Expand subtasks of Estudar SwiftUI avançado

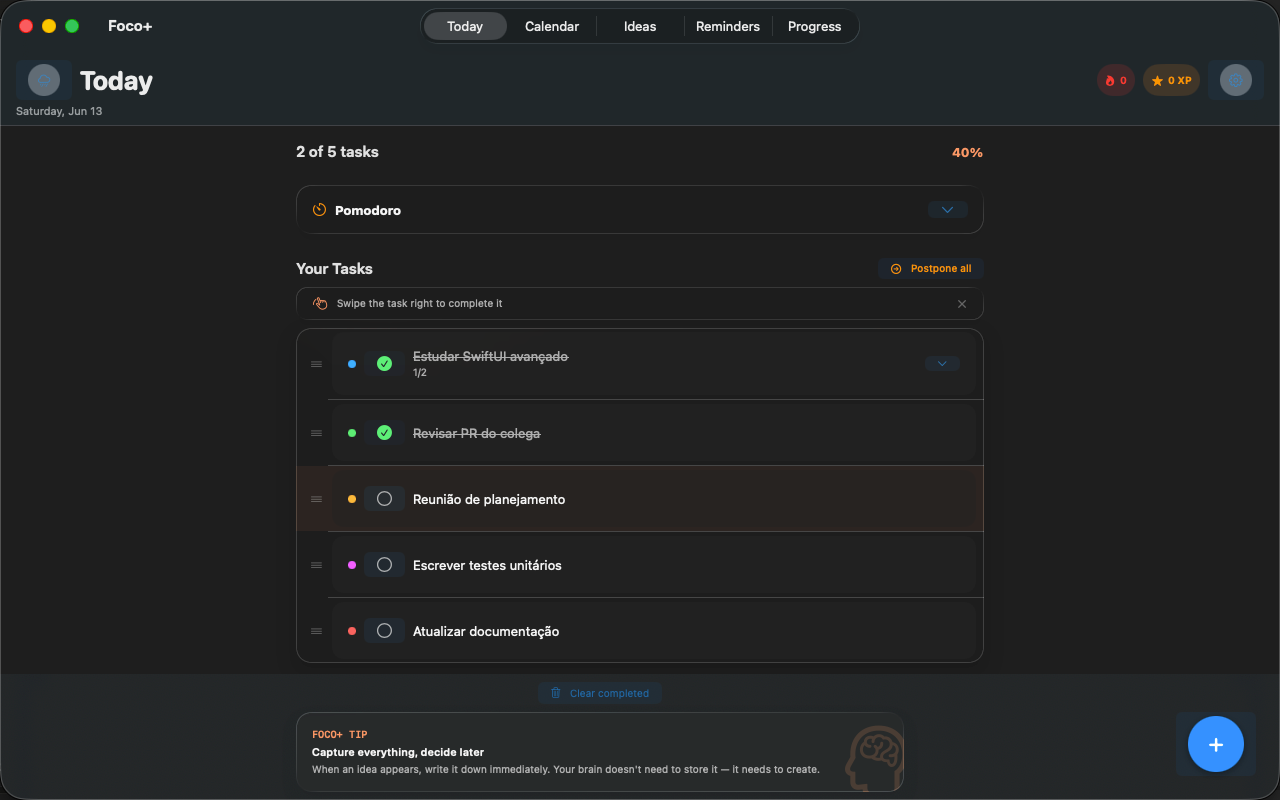point(942,364)
